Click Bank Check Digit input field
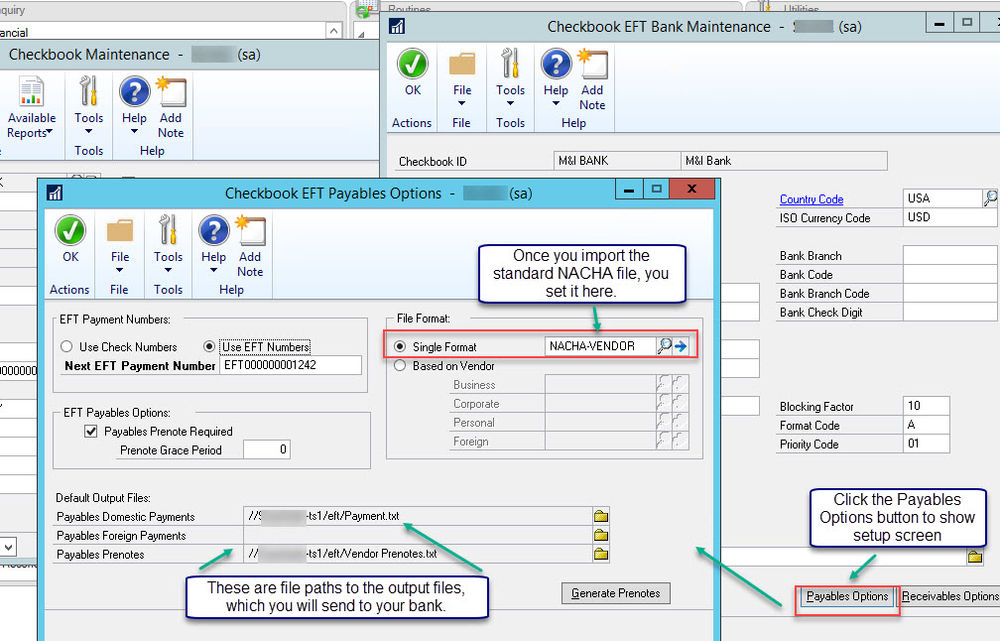 950,312
